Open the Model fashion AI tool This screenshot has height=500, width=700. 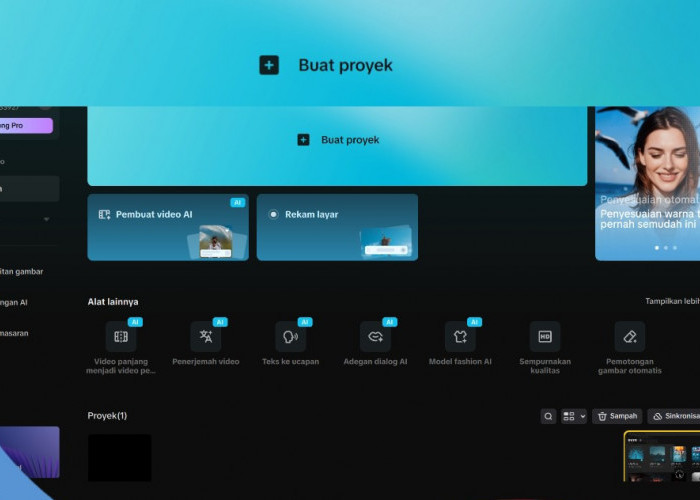pyautogui.click(x=460, y=337)
